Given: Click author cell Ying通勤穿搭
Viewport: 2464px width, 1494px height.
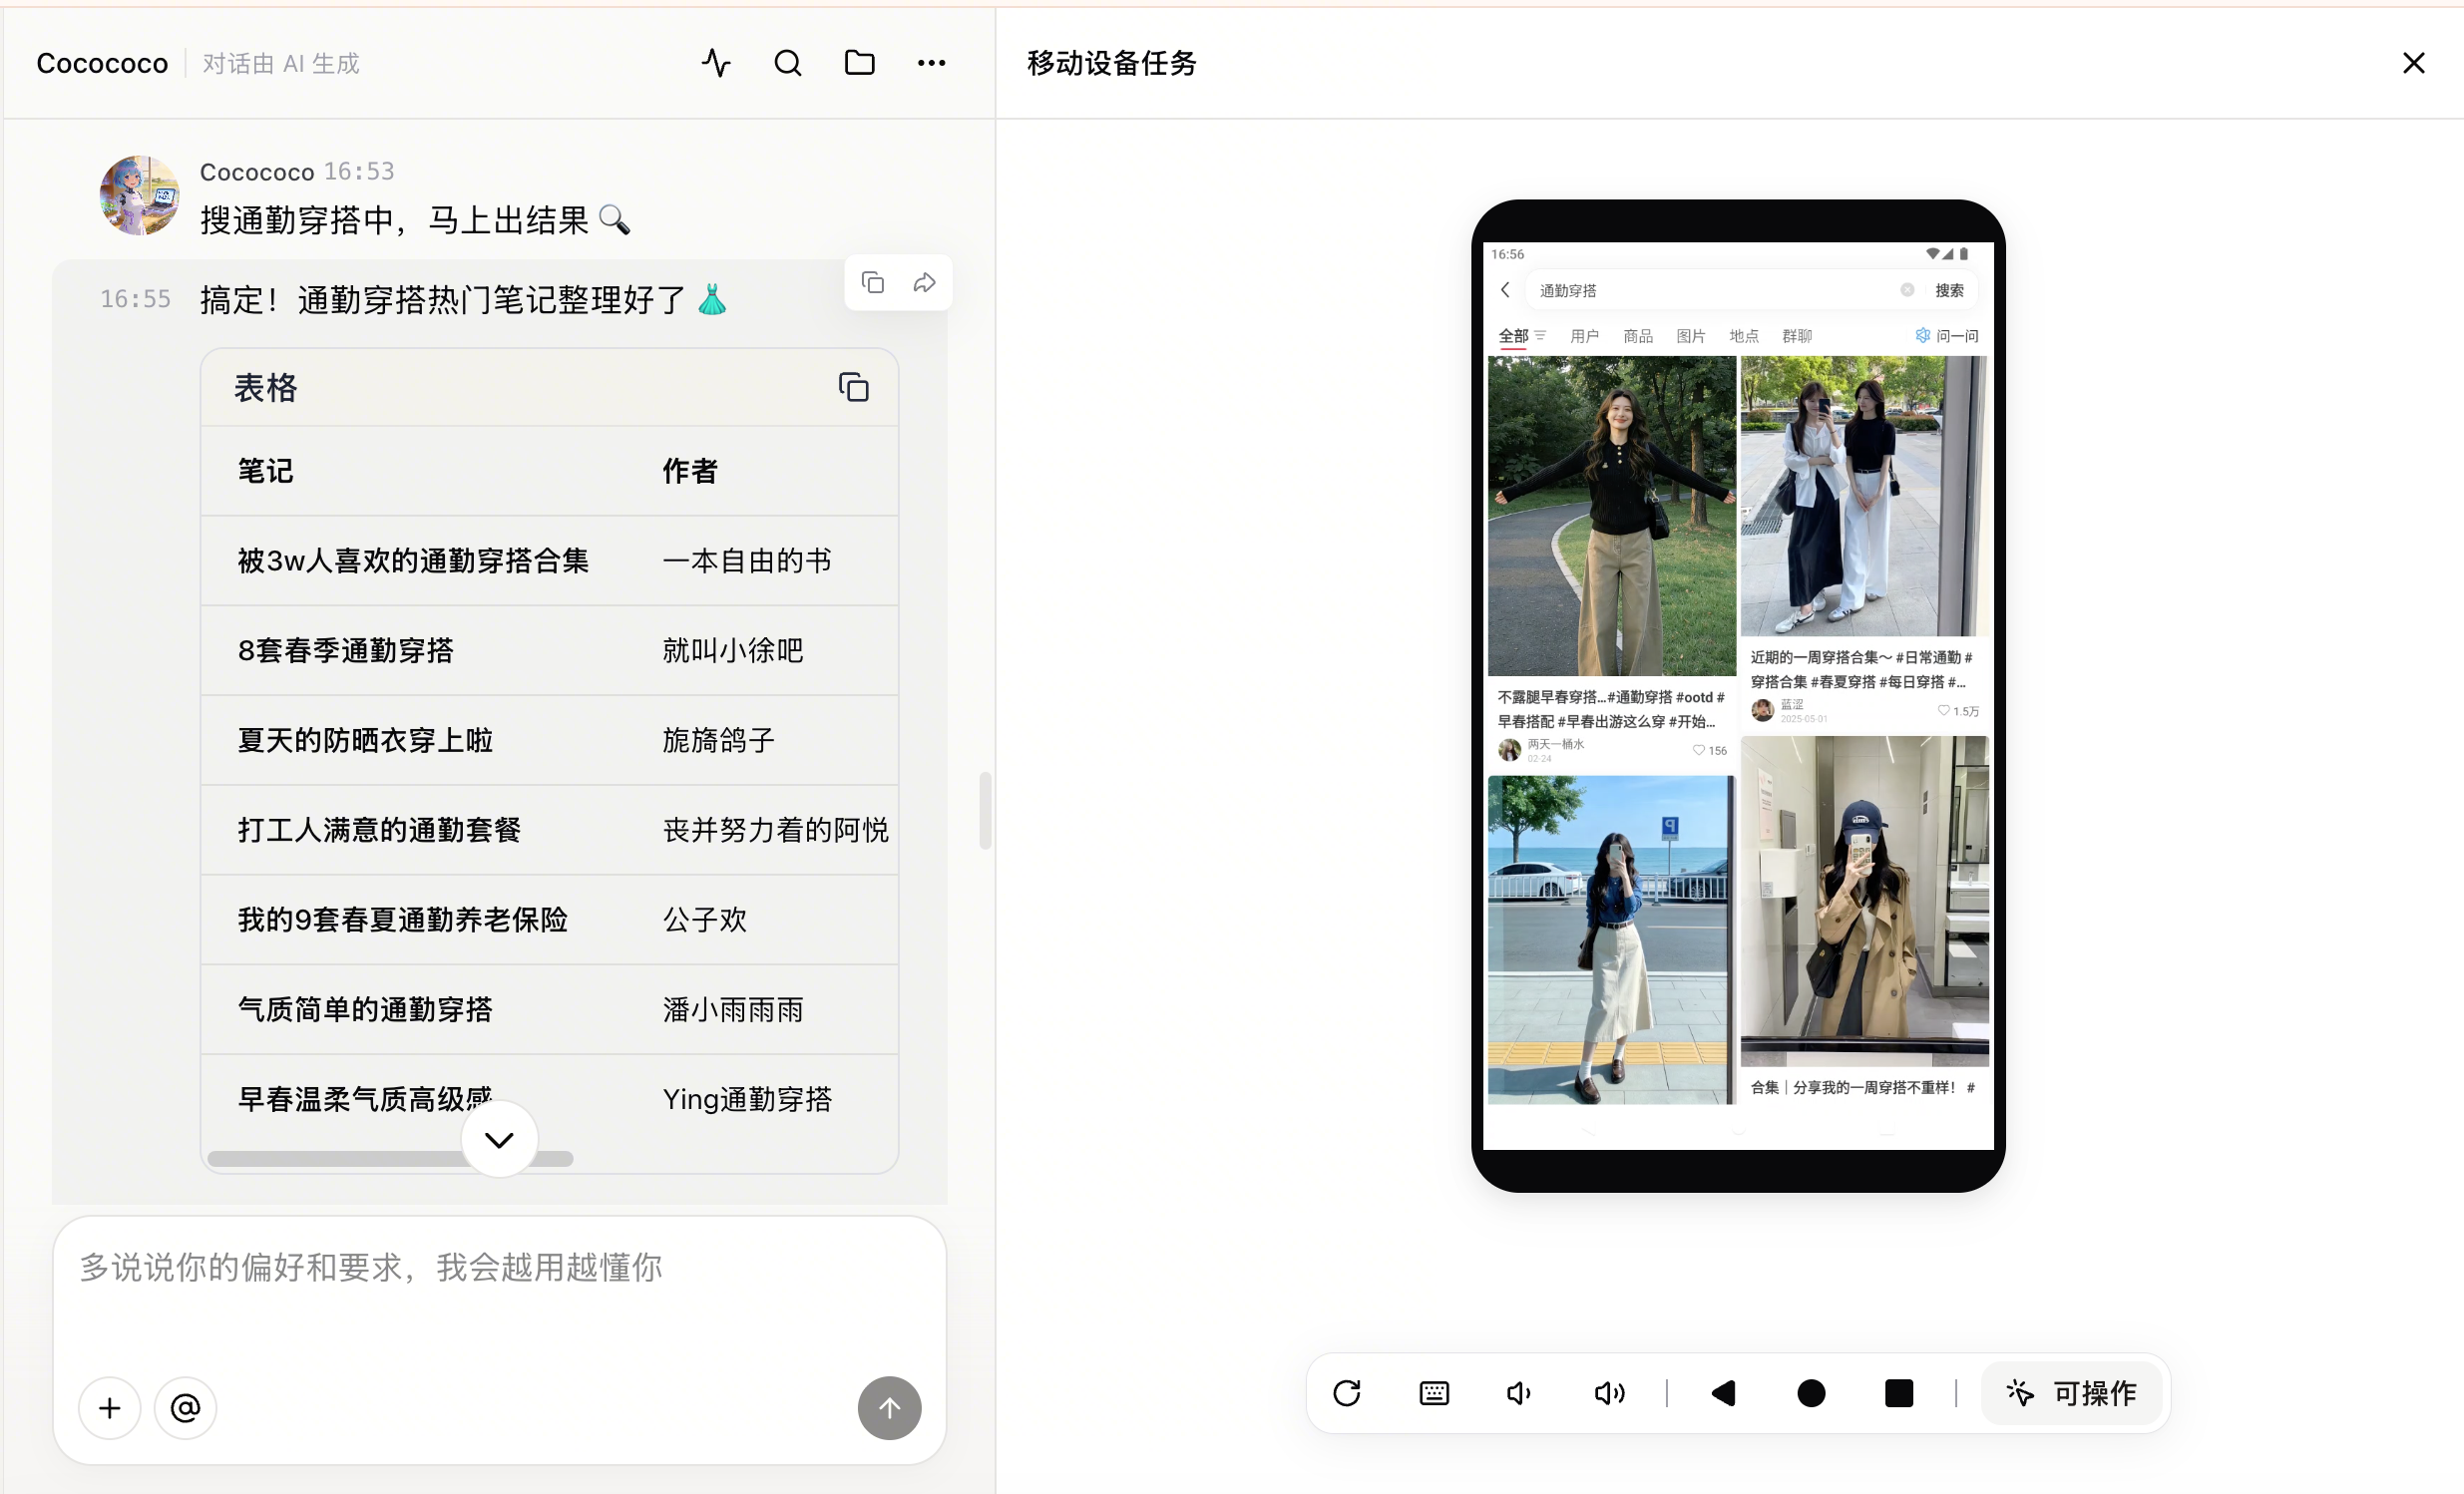Looking at the screenshot, I should [747, 1099].
